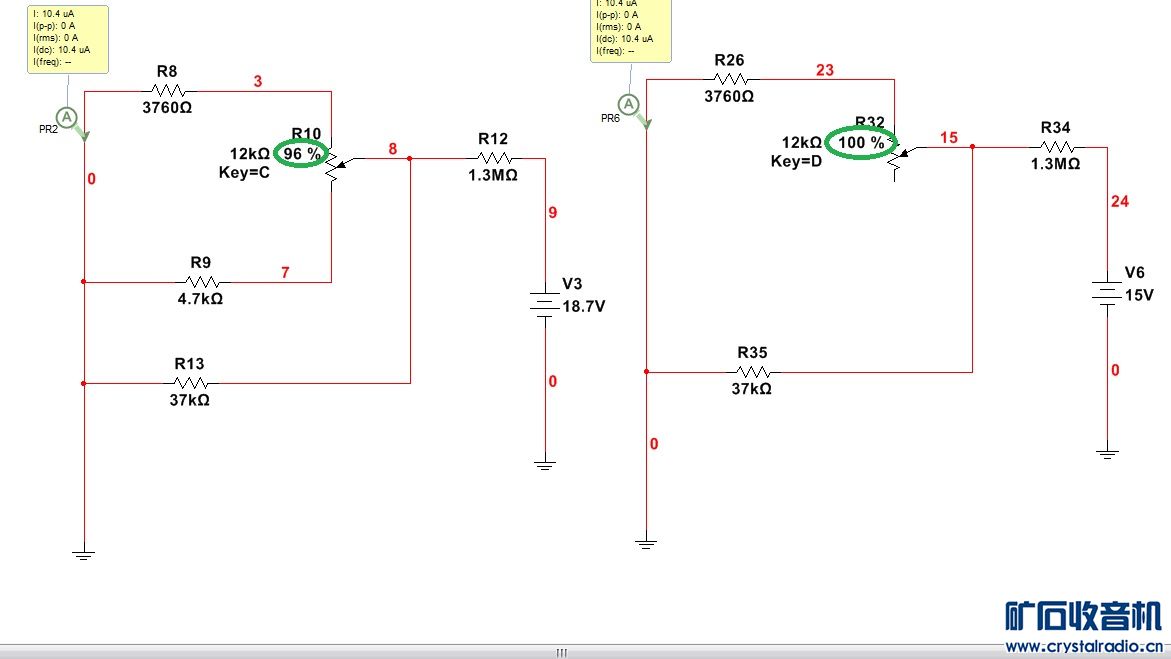Select the V6 15V battery symbol

coord(1107,293)
